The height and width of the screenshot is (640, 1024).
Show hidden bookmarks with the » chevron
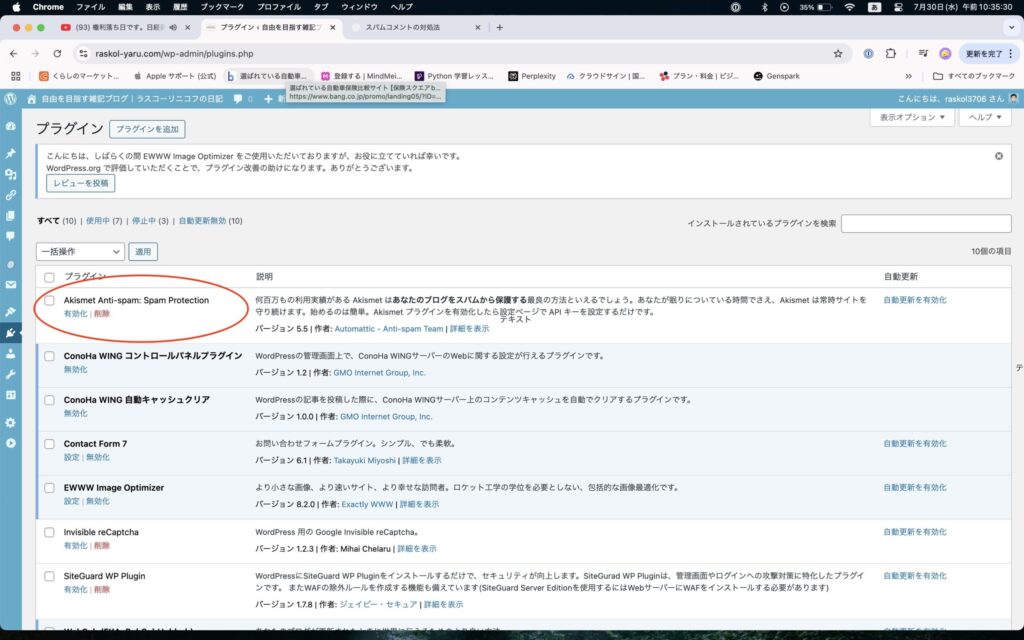(908, 76)
